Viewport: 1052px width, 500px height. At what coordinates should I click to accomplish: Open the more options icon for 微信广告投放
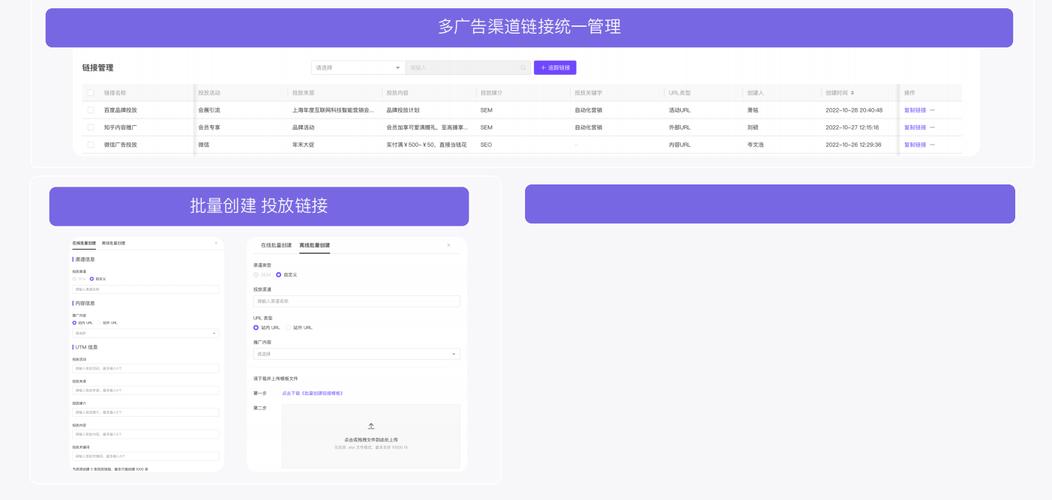click(933, 145)
